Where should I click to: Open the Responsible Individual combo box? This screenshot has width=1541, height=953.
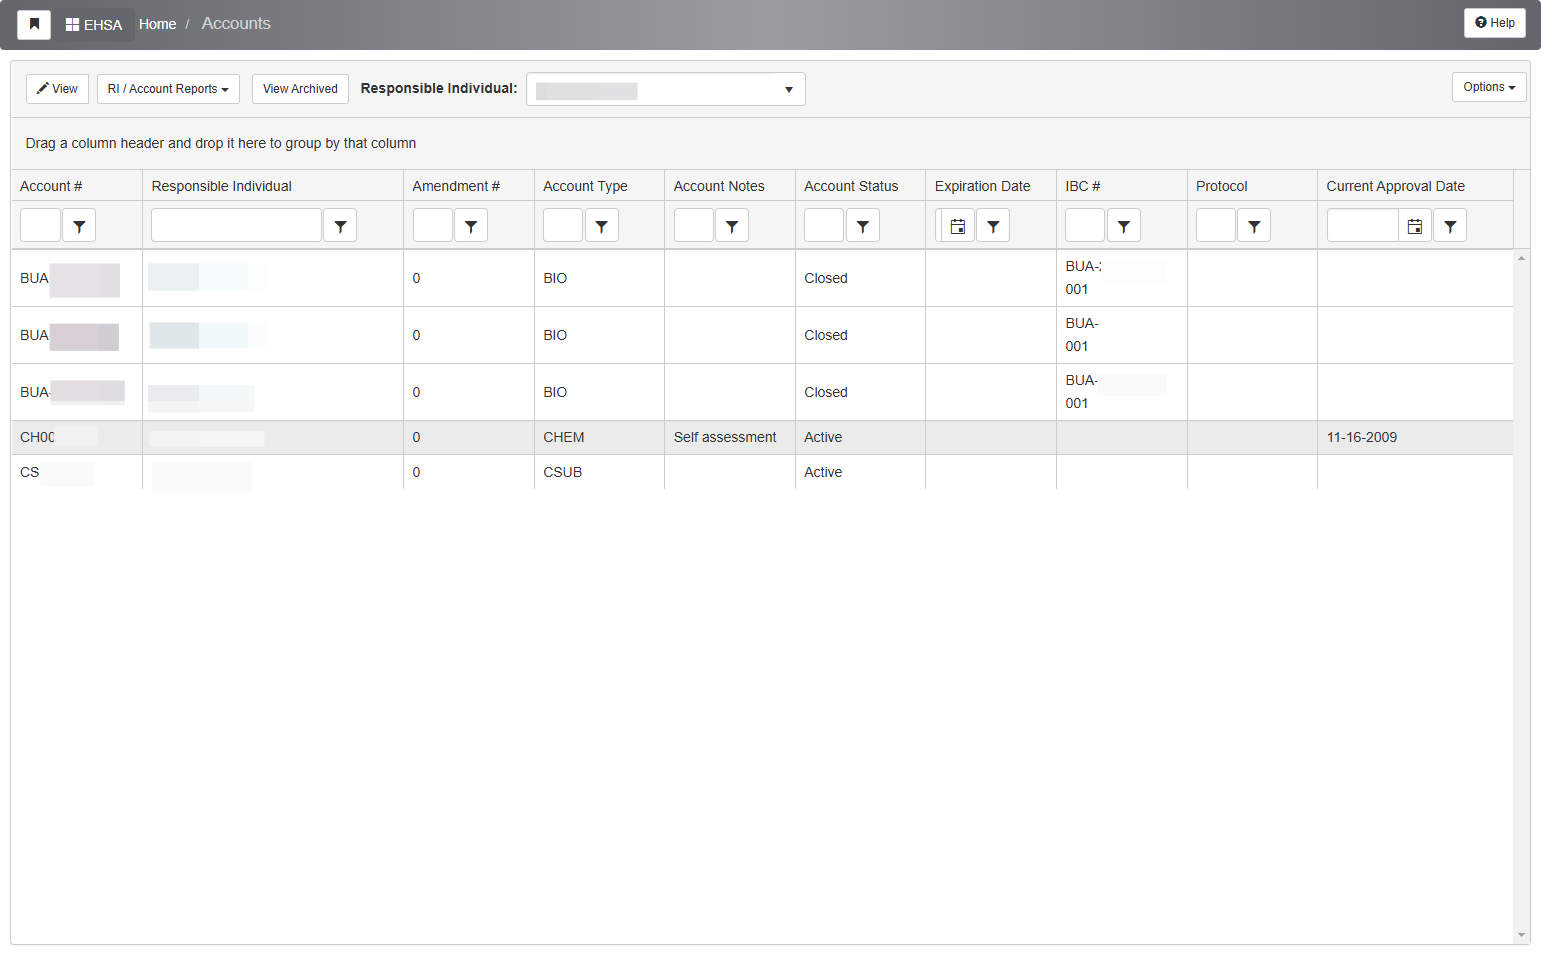coord(666,89)
